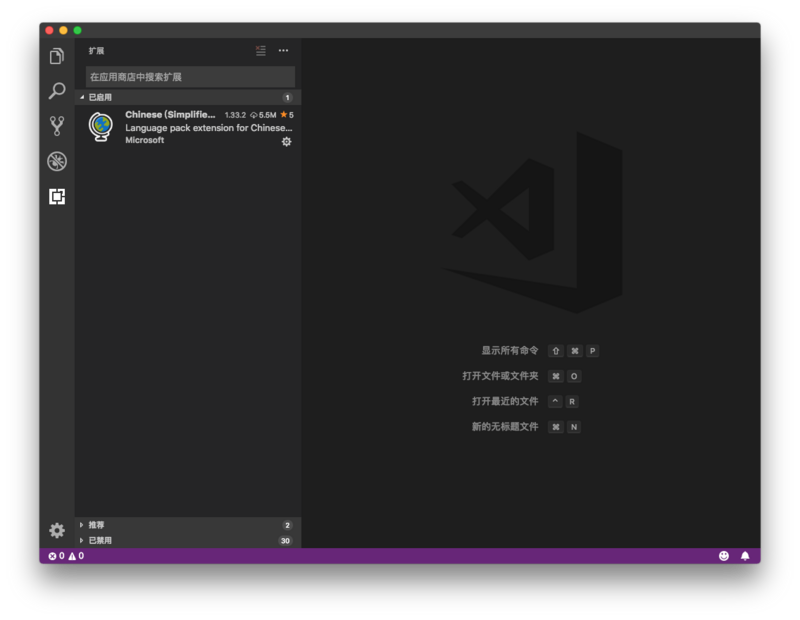Click the R key hint
Viewport: 800px width, 620px height.
pyautogui.click(x=572, y=402)
